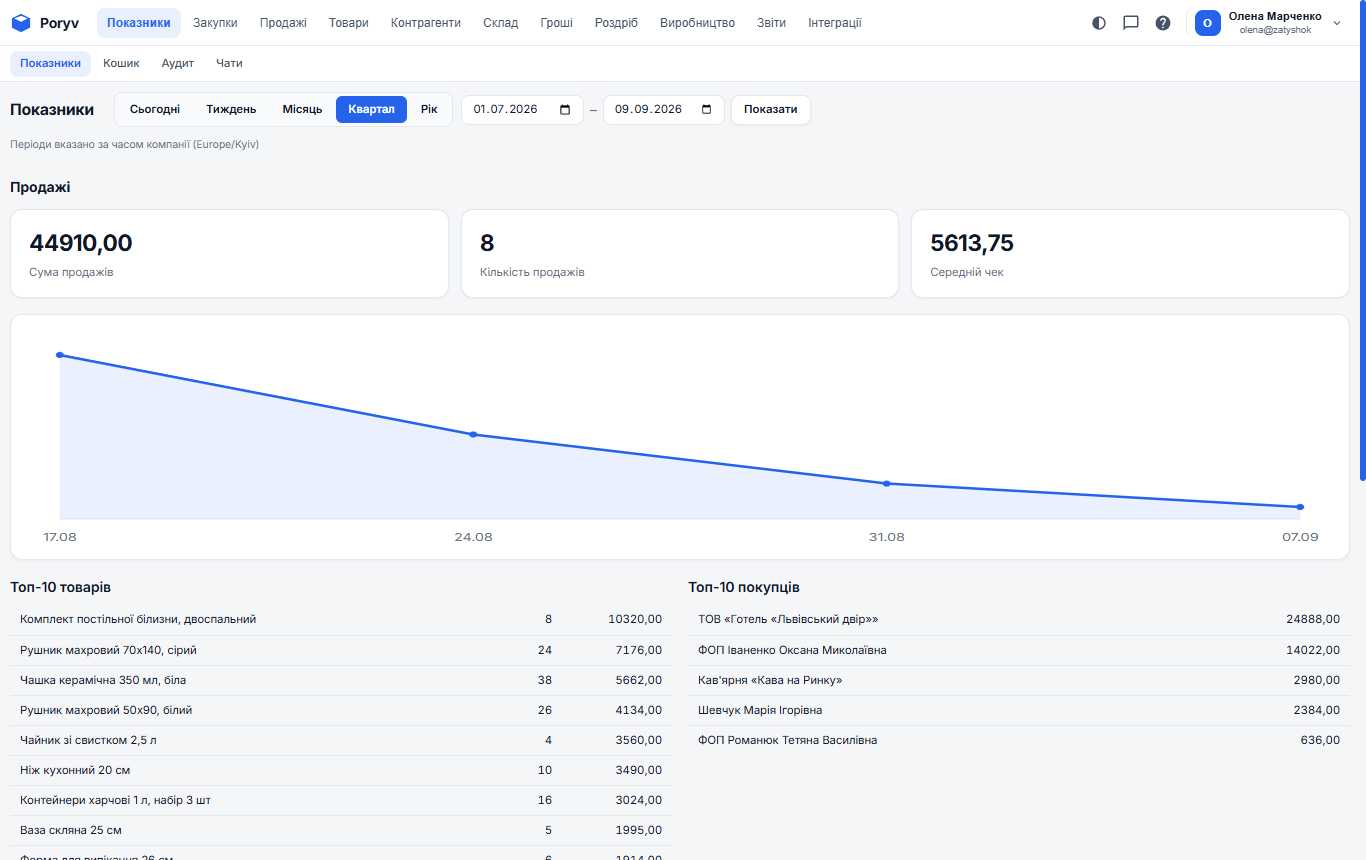Open the chat messages icon
Screen dimensions: 1366x860
pos(1131,23)
